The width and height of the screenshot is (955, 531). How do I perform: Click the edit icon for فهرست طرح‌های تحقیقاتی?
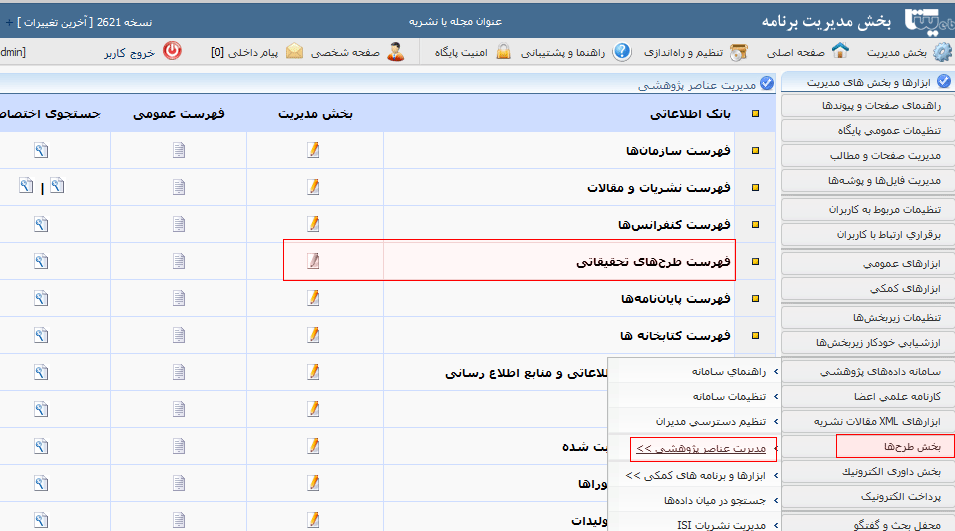tap(314, 261)
